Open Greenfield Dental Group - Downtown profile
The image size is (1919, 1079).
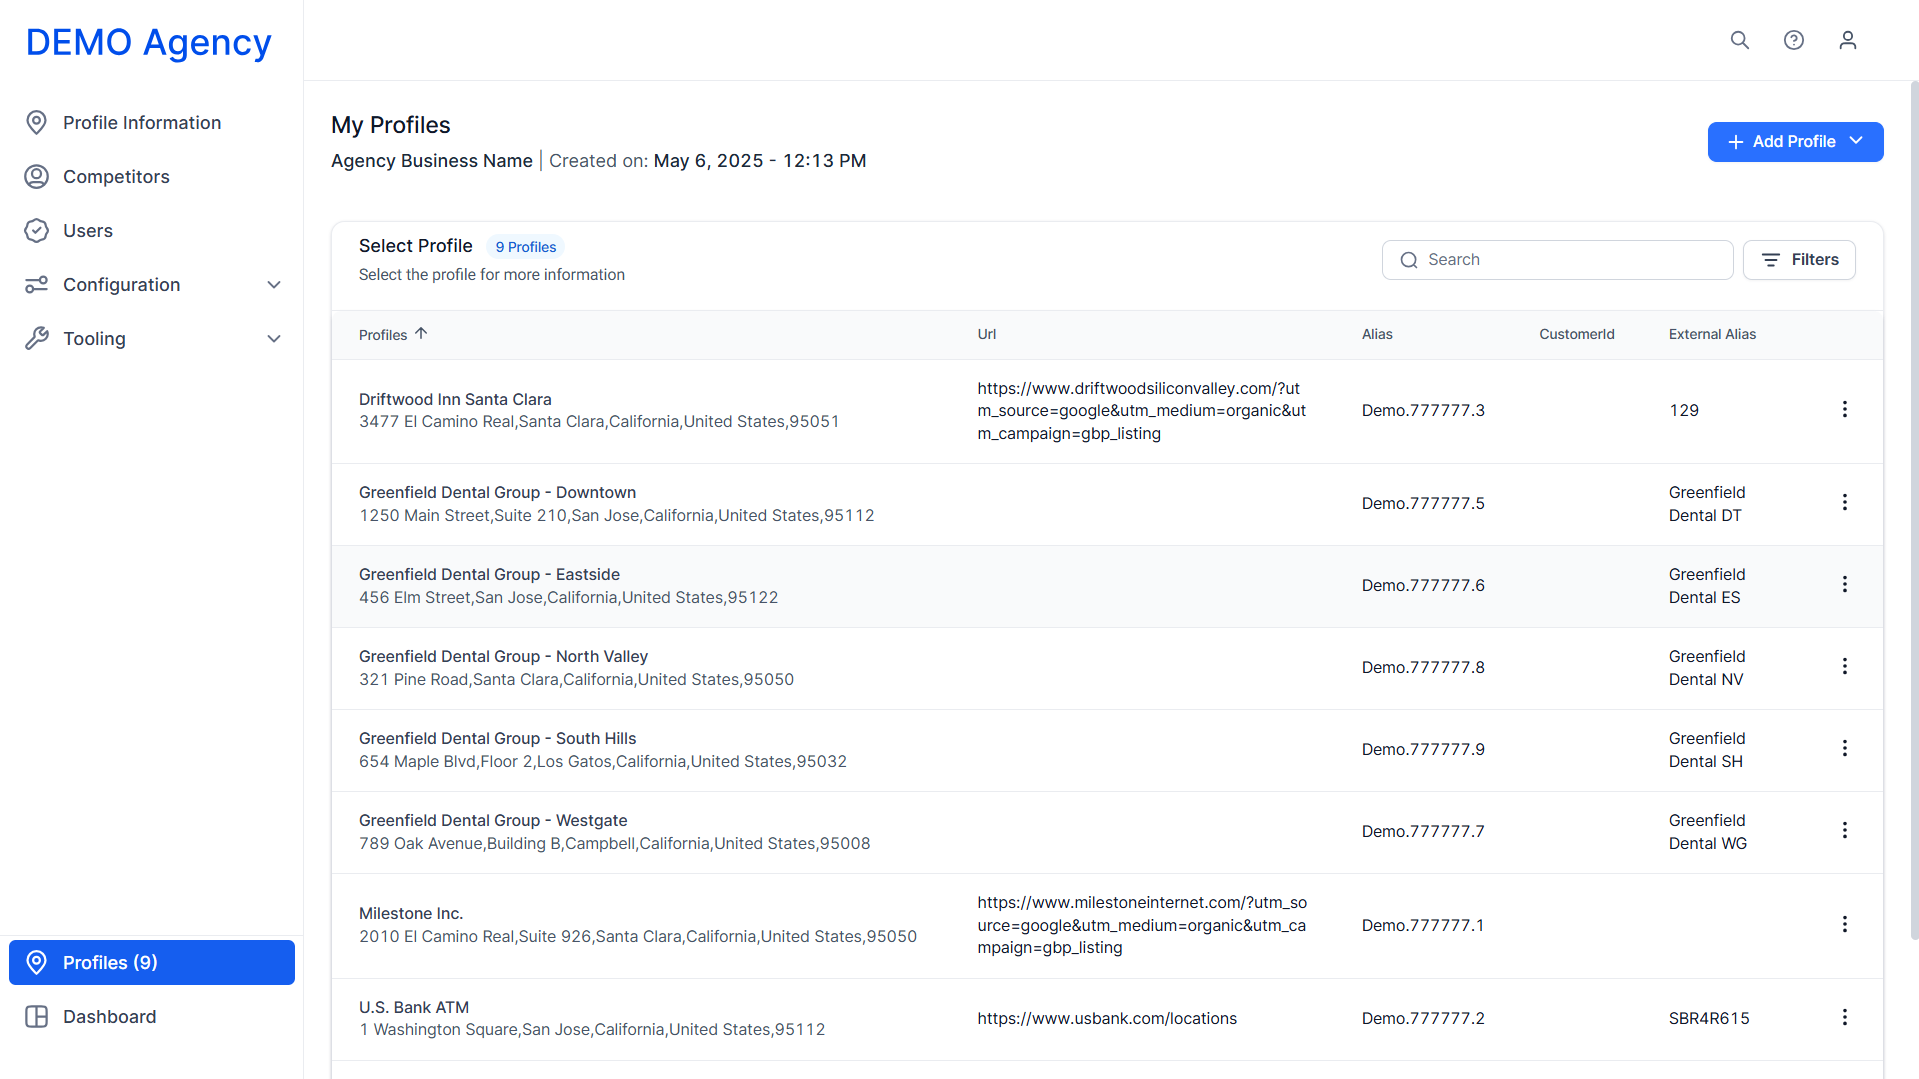click(497, 492)
